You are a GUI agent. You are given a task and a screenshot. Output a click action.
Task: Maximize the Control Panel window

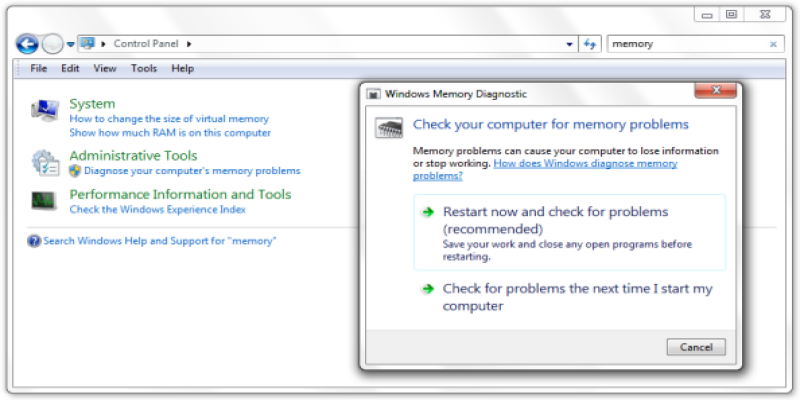731,15
